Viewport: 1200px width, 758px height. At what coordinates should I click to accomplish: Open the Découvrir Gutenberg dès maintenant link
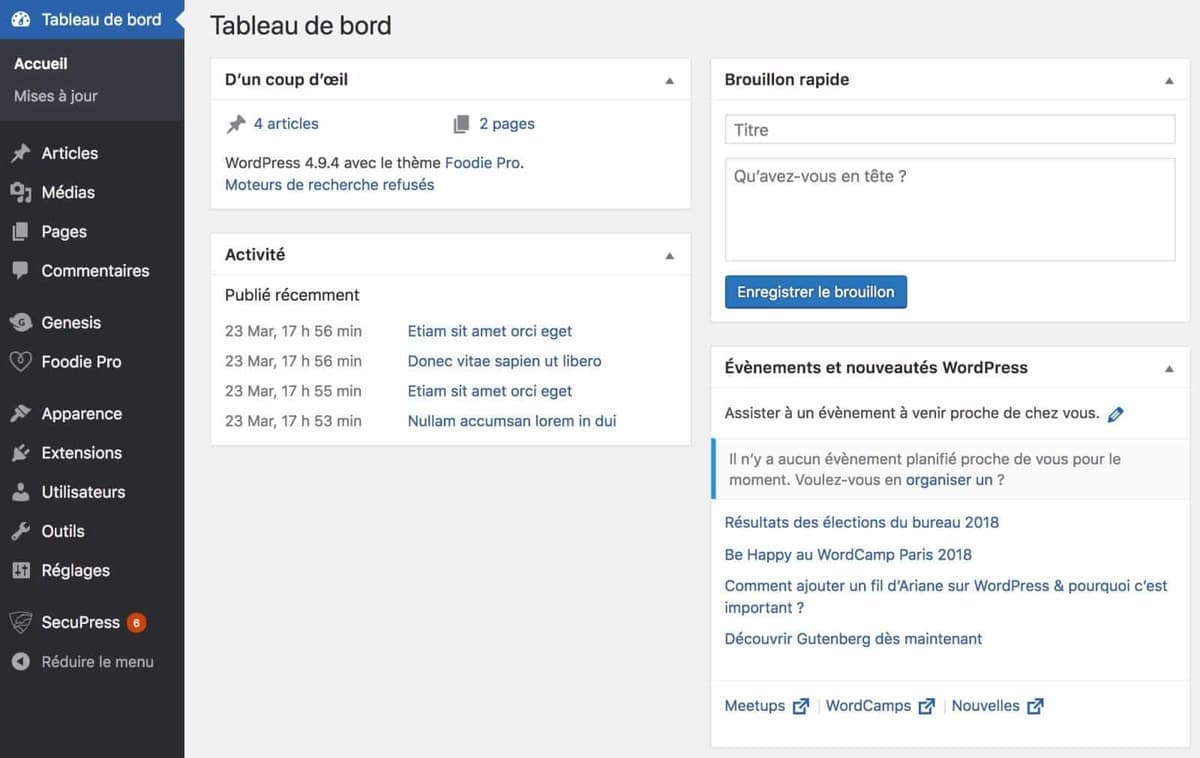coord(852,638)
